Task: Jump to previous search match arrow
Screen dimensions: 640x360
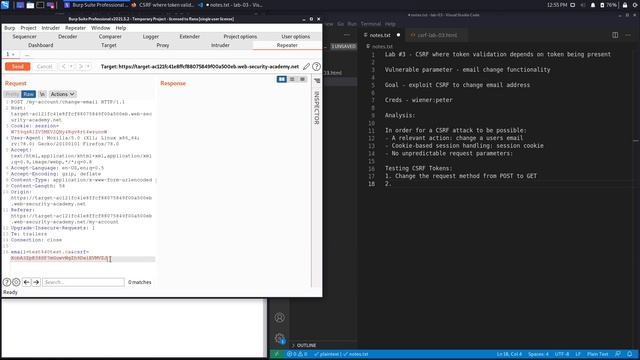Action: 27,282
